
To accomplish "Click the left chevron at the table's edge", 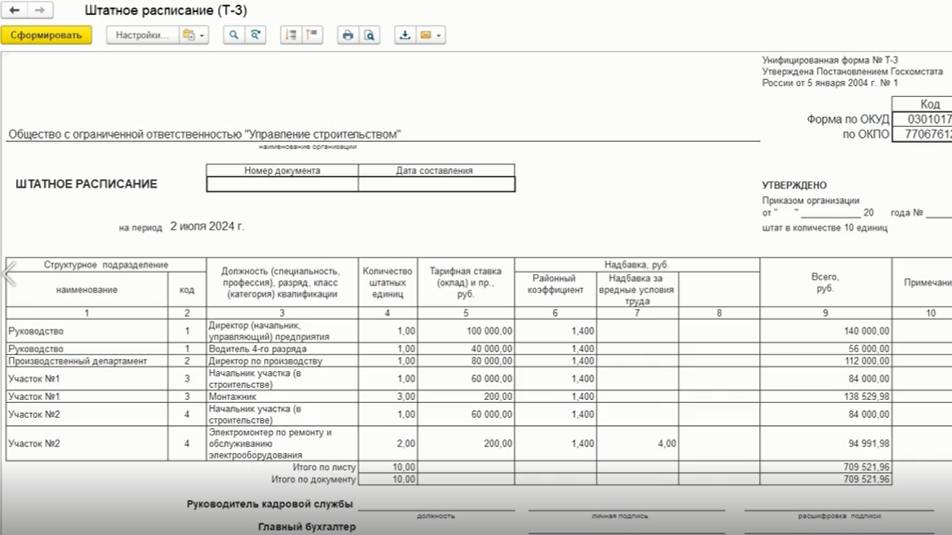I will click(9, 274).
